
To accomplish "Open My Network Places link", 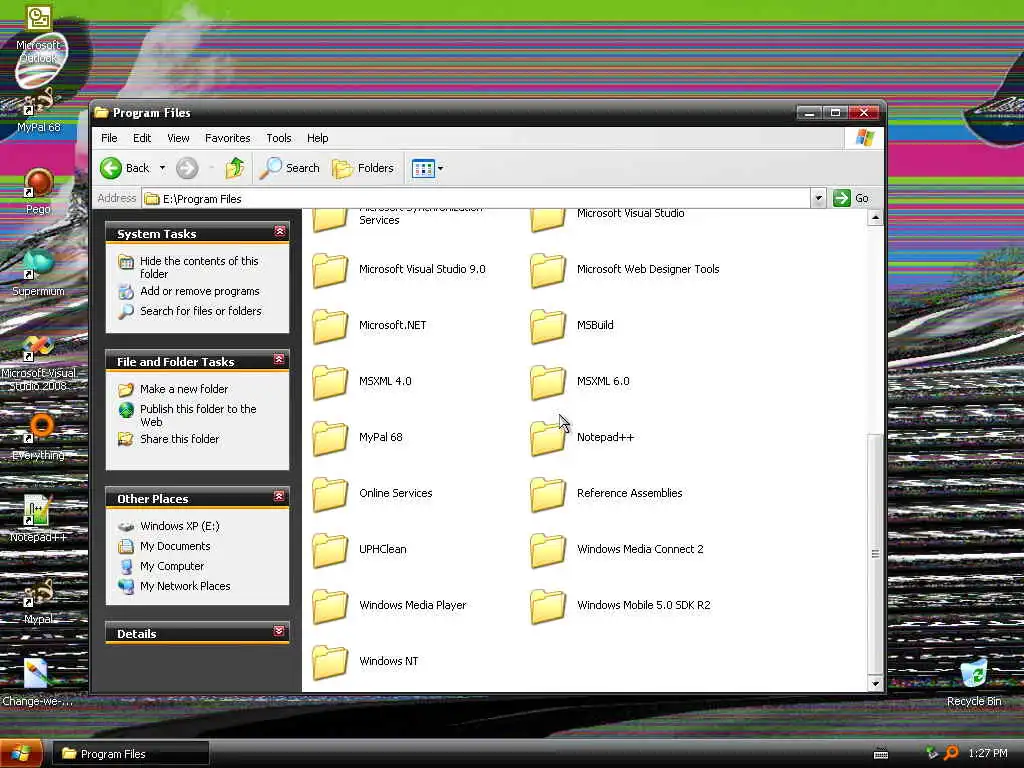I will [185, 586].
